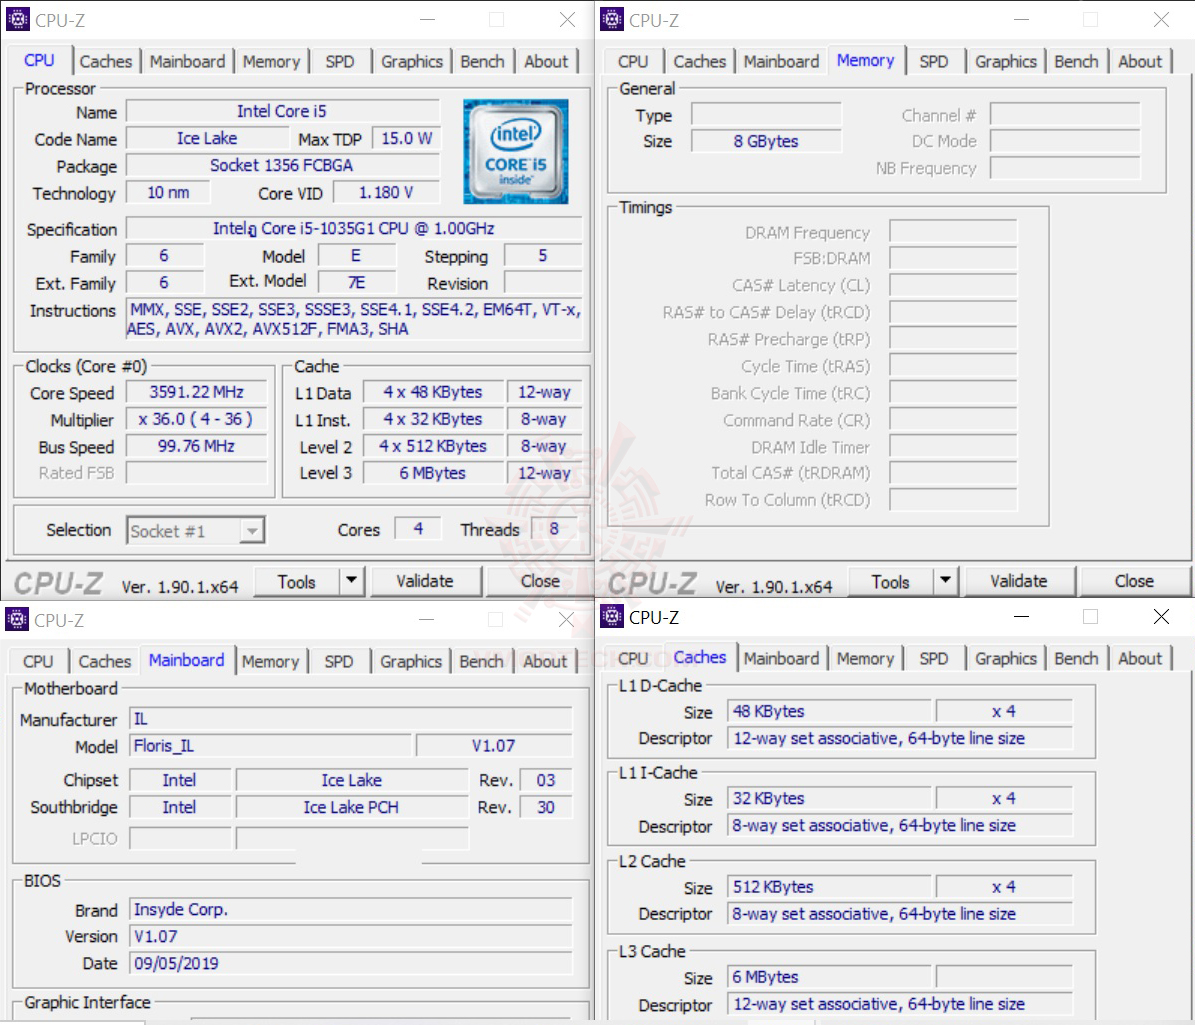Switch to Mainboard tab in the Caches window
The height and width of the screenshot is (1025, 1195).
pos(781,658)
